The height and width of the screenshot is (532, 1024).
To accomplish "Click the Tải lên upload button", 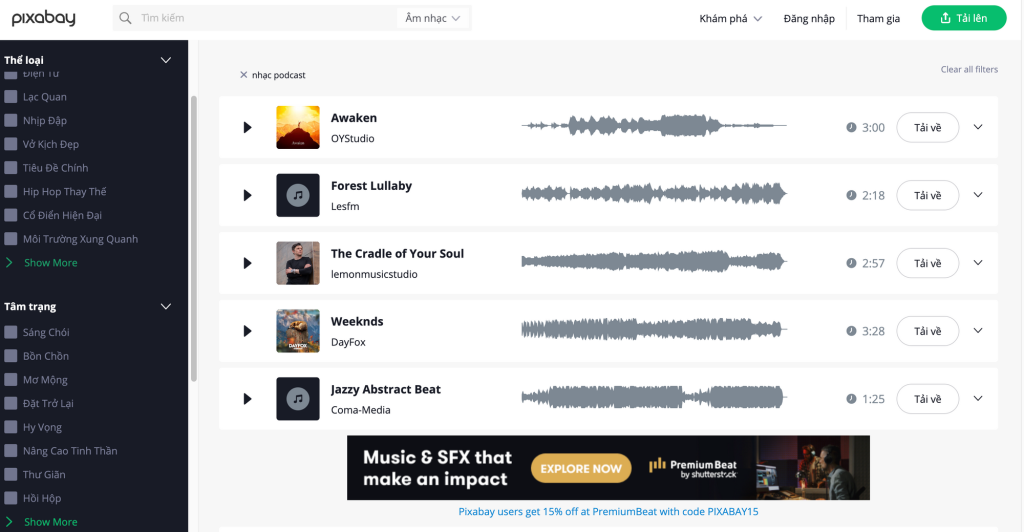I will (x=964, y=18).
